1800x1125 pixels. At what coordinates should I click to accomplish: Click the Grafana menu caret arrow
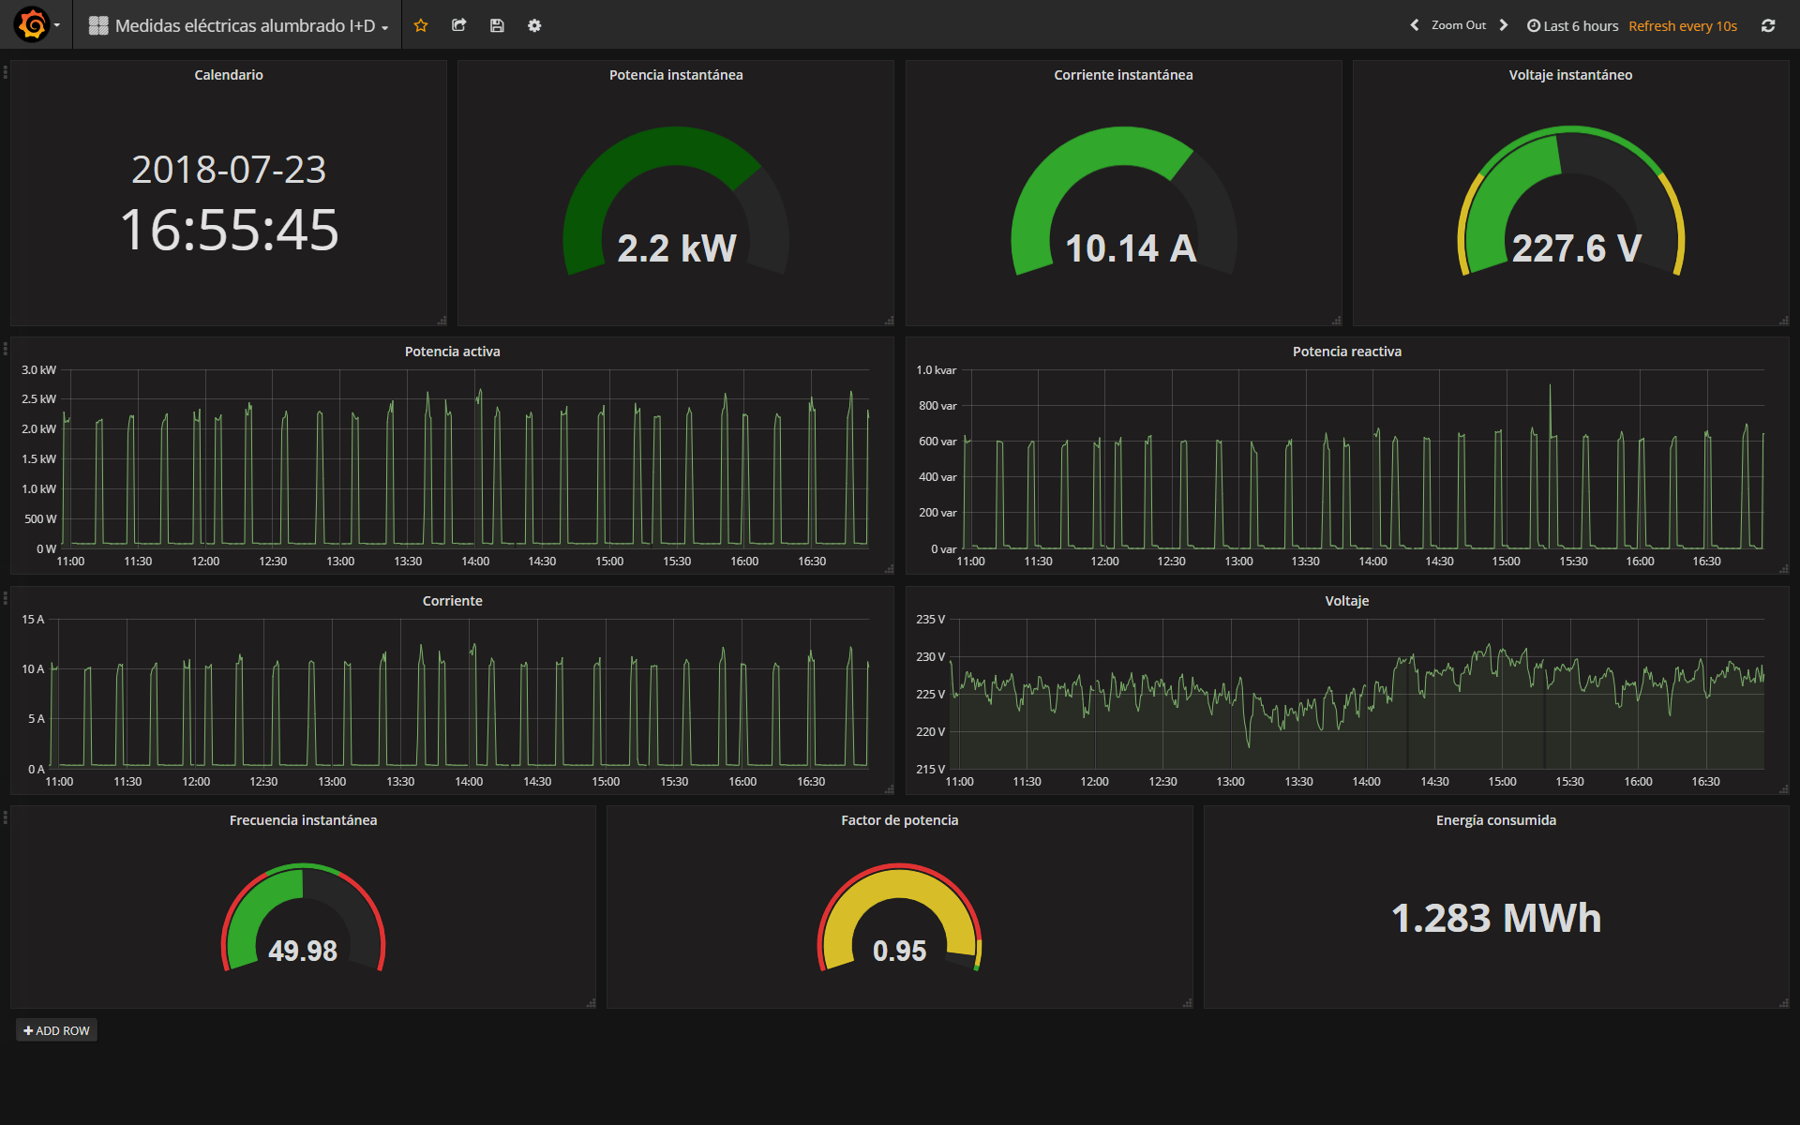click(x=57, y=26)
